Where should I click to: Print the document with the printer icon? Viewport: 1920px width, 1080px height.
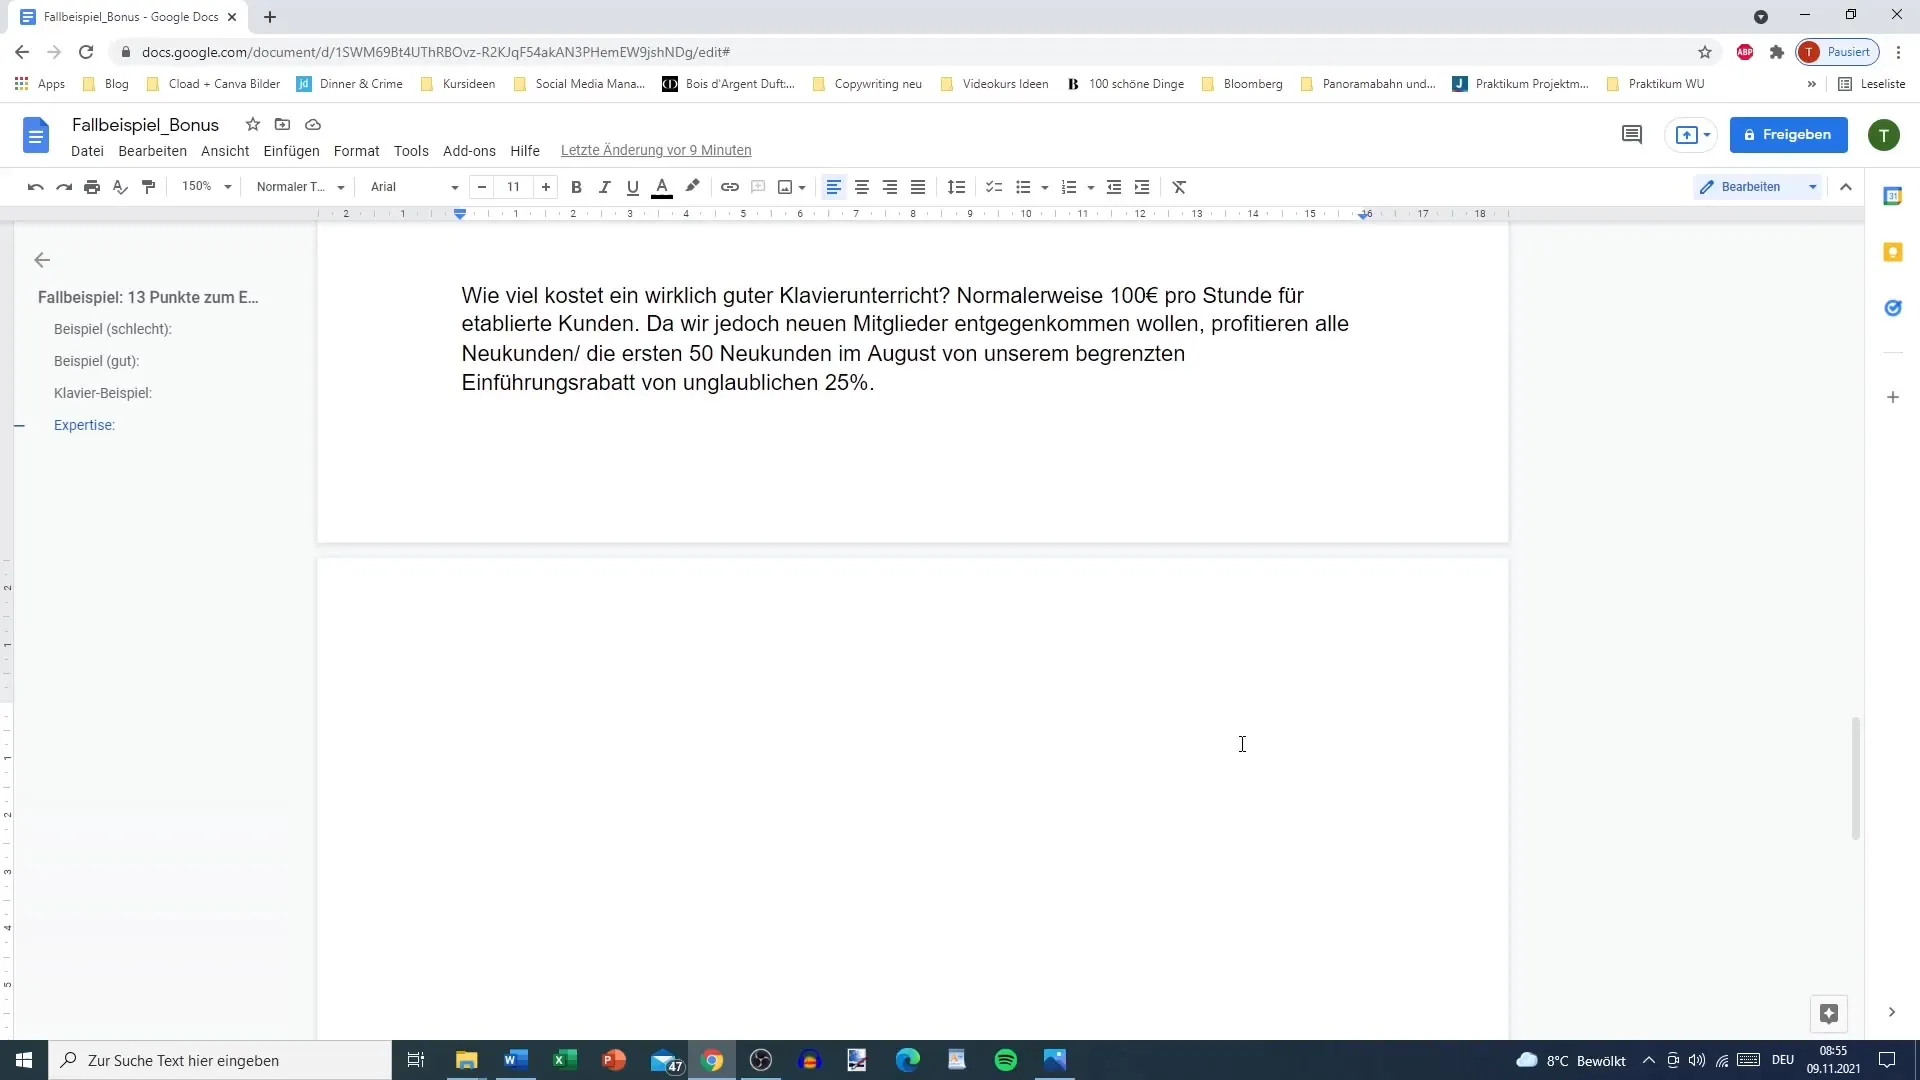(92, 187)
